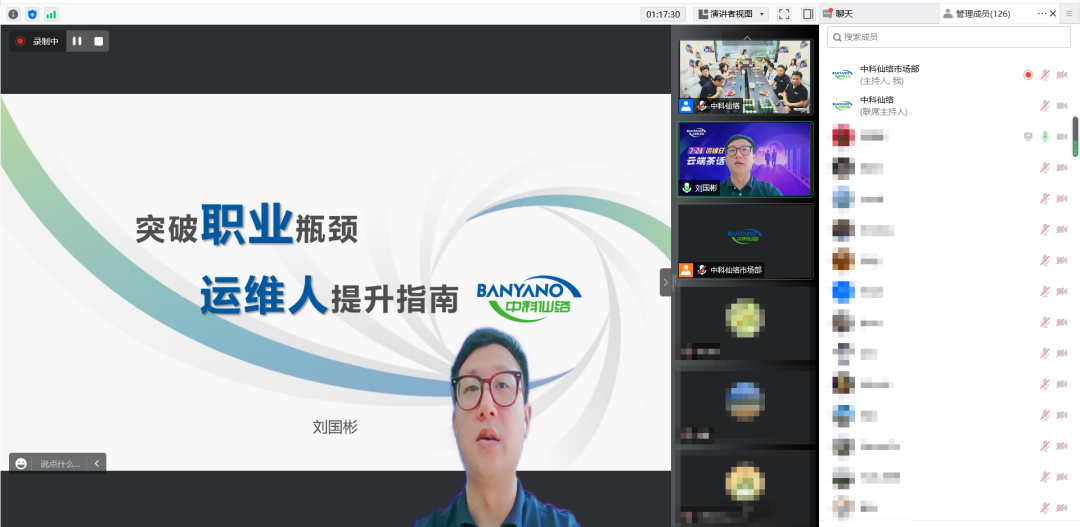Screen dimensions: 1080x527
Task: Open the hamburger menu at top right
Action: click(x=1069, y=14)
